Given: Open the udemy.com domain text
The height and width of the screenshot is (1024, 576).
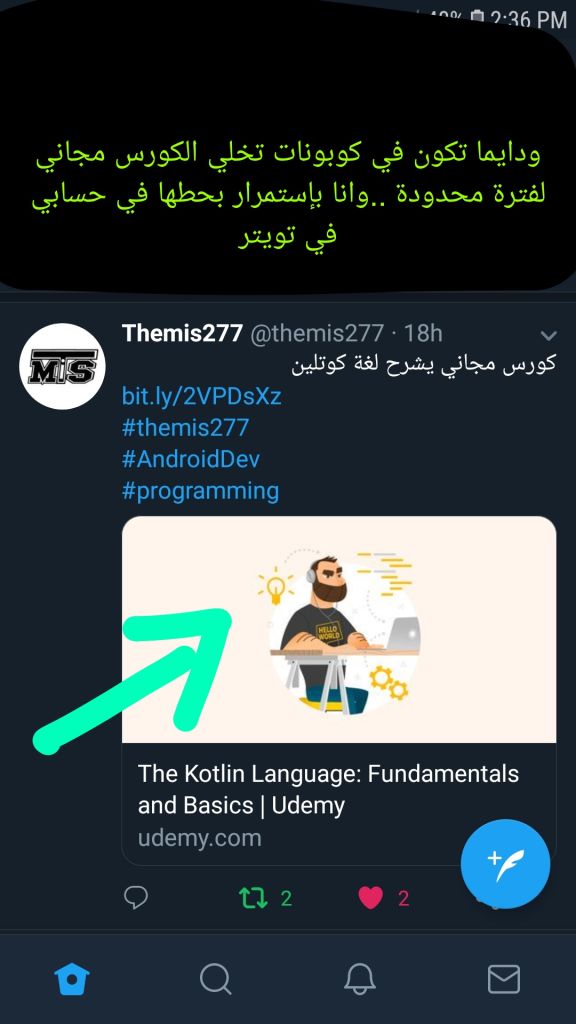Looking at the screenshot, I should (199, 838).
